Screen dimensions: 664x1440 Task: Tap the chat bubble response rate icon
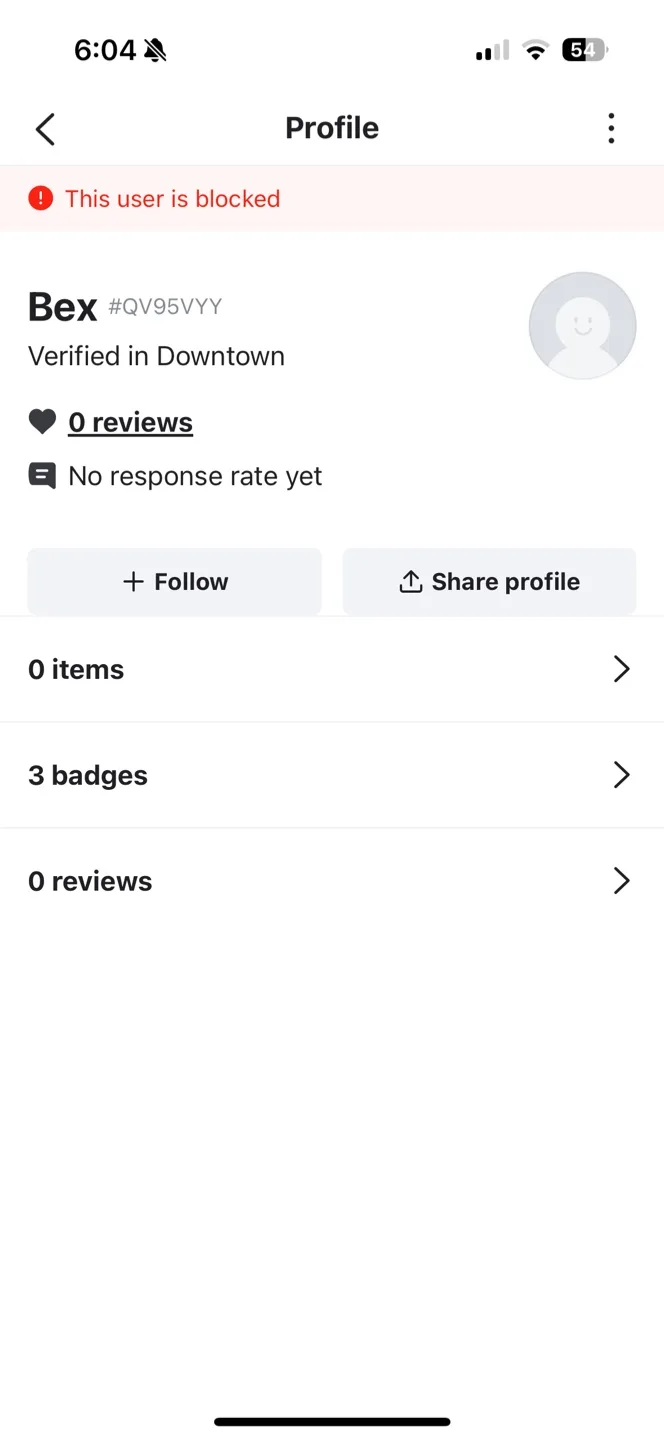(42, 476)
